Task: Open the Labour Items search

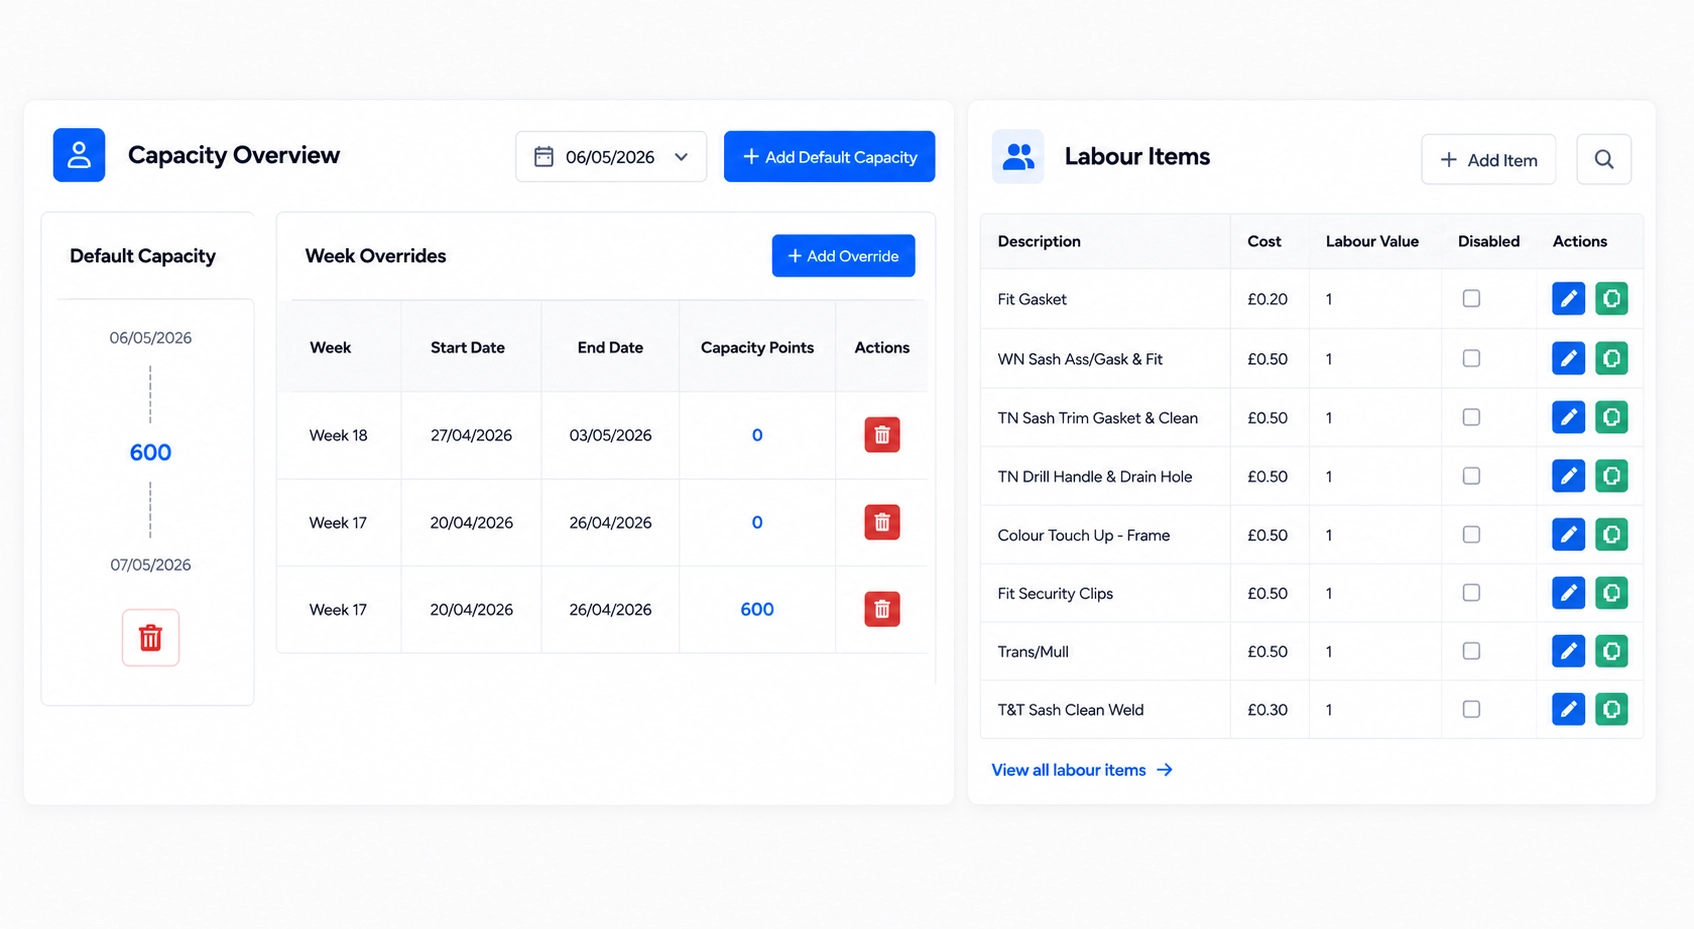Action: tap(1604, 159)
